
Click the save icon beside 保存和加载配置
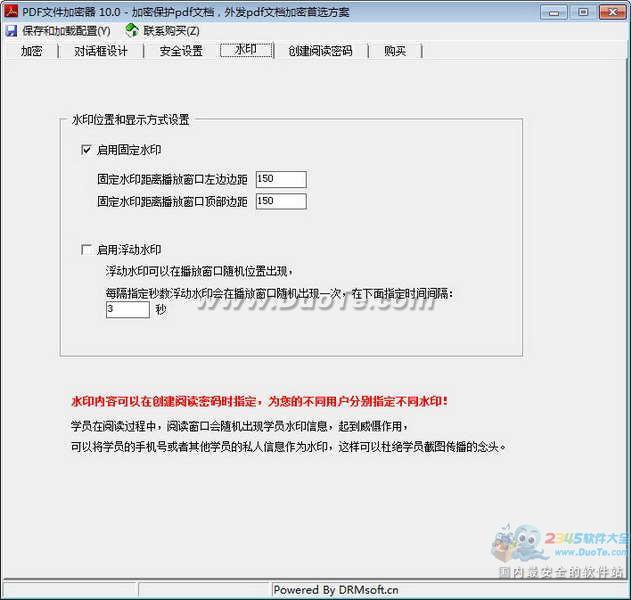(x=11, y=31)
